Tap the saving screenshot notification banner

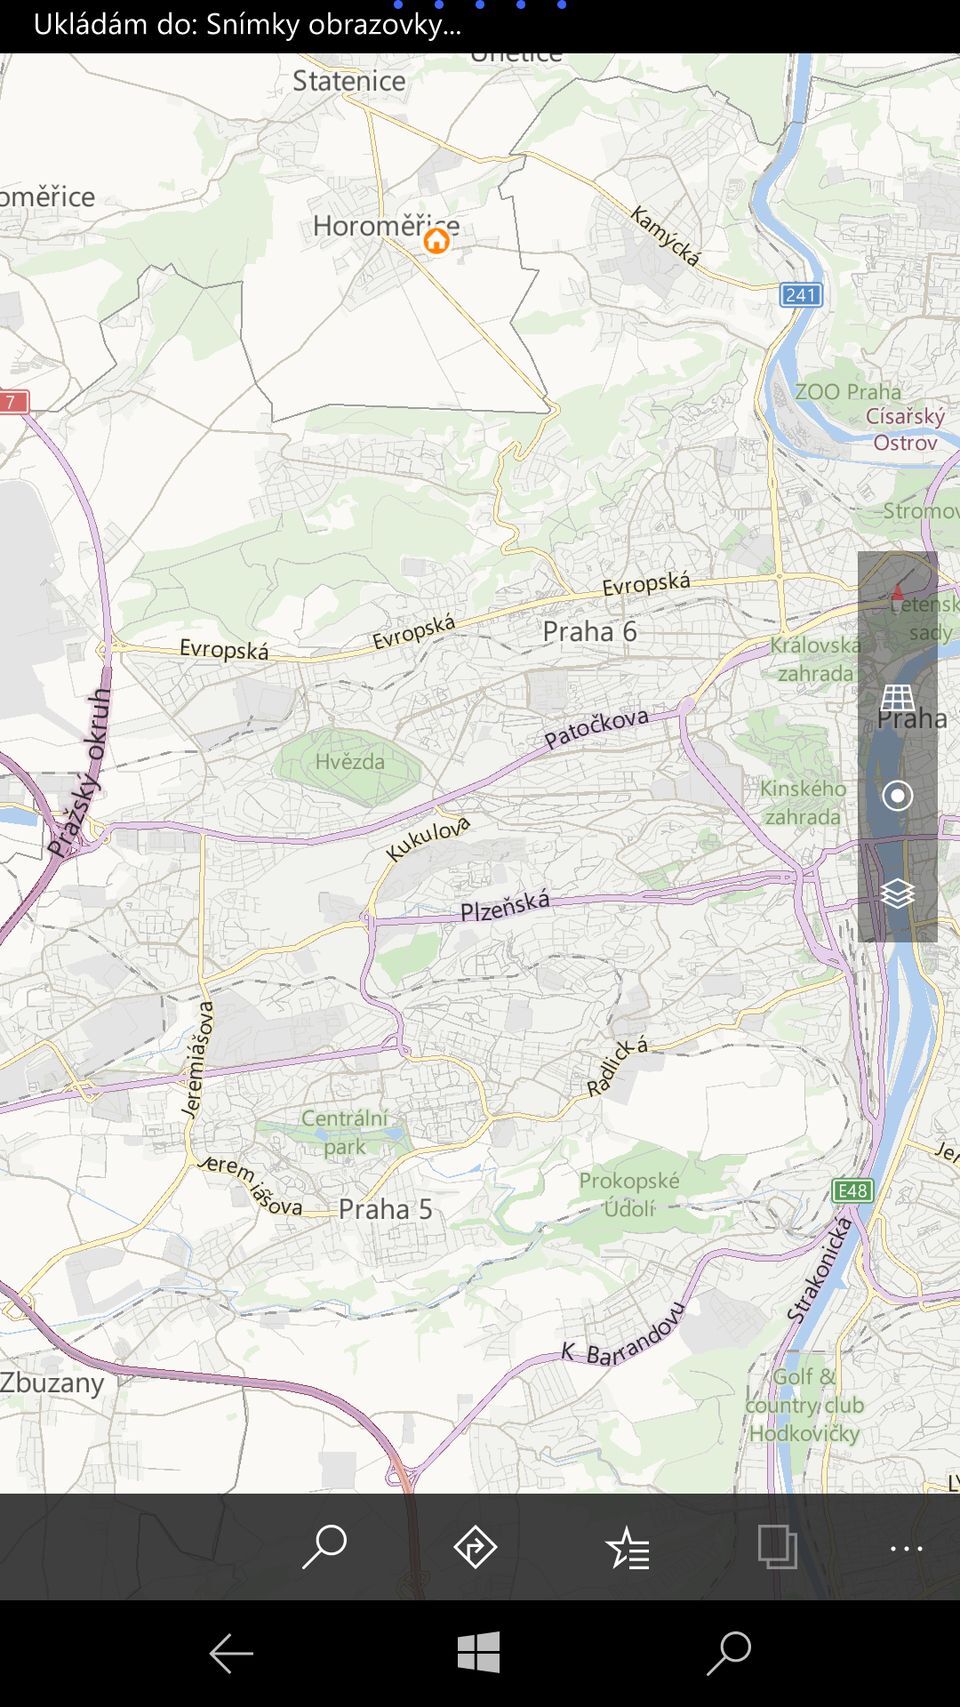(248, 25)
